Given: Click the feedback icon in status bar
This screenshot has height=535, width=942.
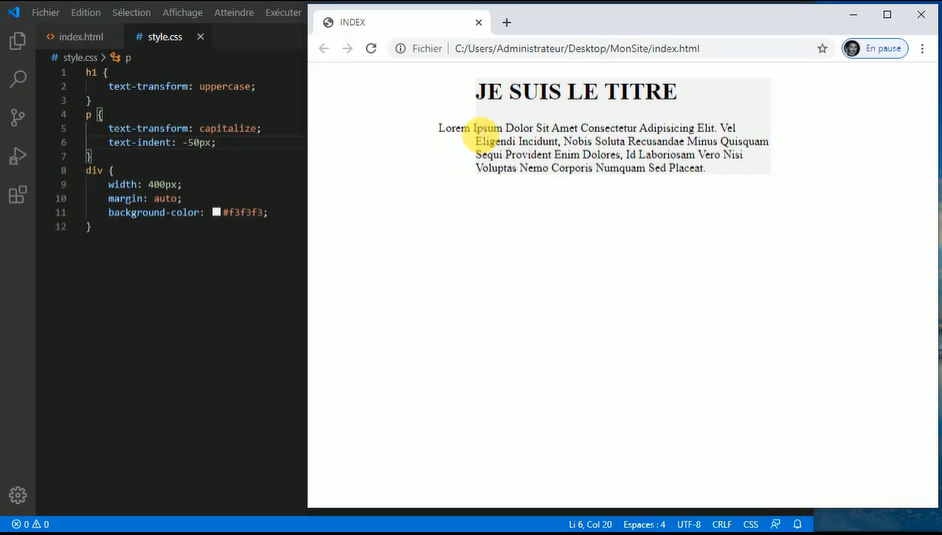Looking at the screenshot, I should [776, 524].
